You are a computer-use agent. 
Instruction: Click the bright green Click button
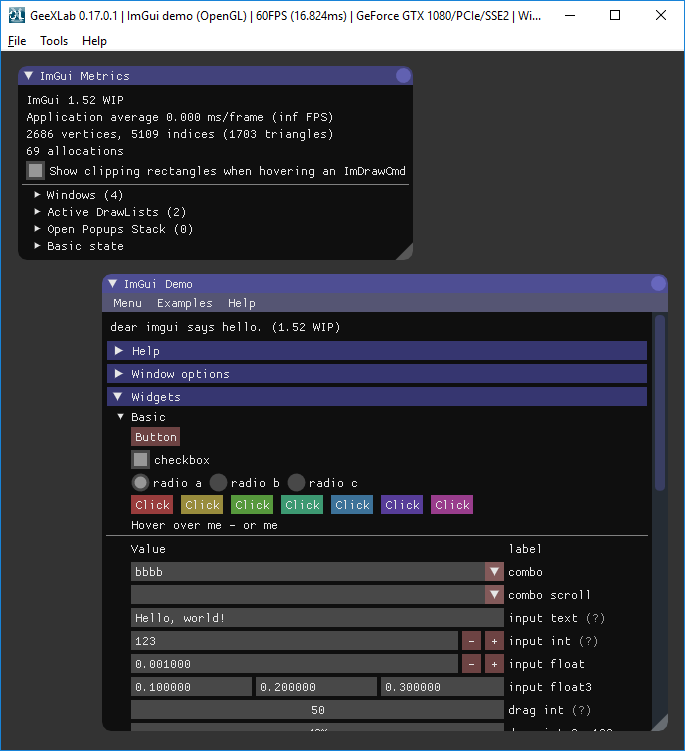pos(252,505)
